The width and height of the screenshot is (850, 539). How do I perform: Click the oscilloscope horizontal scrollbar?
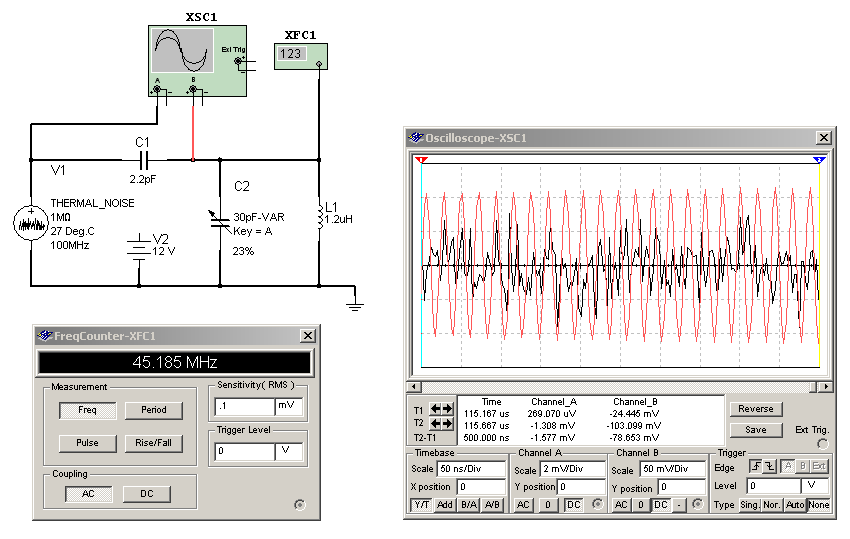620,386
